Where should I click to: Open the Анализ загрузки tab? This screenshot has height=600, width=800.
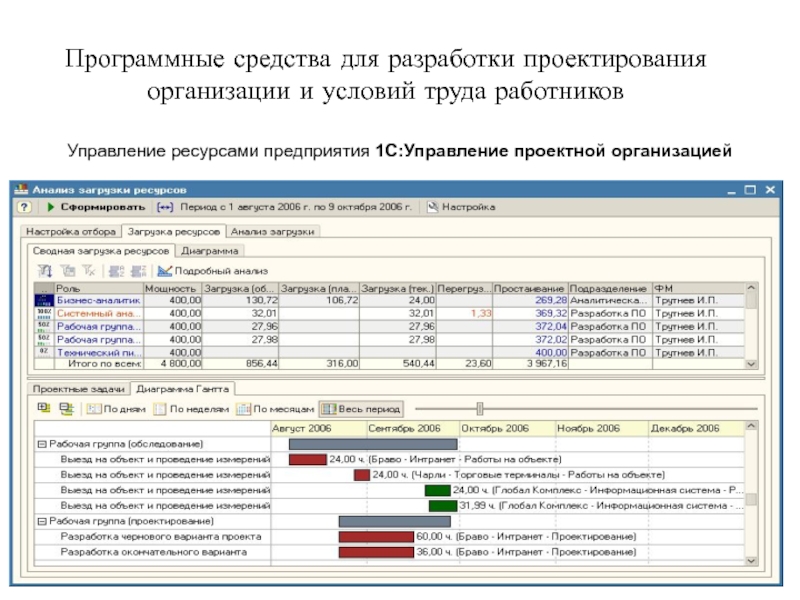272,231
